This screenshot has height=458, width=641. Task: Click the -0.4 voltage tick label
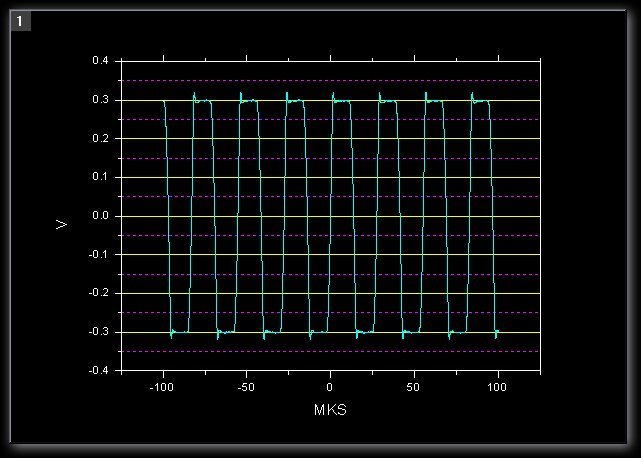98,371
